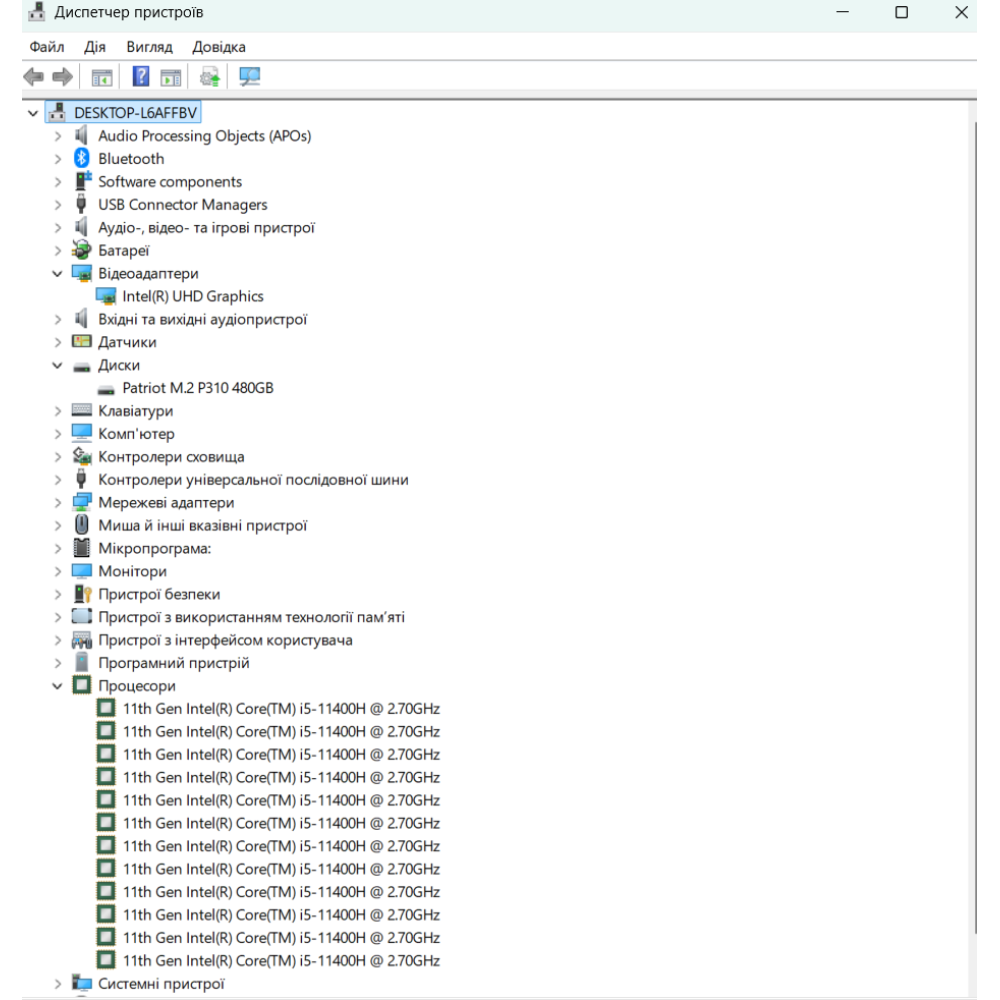The width and height of the screenshot is (1000, 1000).
Task: Click the Пристрої безпеки key icon
Action: point(82,595)
